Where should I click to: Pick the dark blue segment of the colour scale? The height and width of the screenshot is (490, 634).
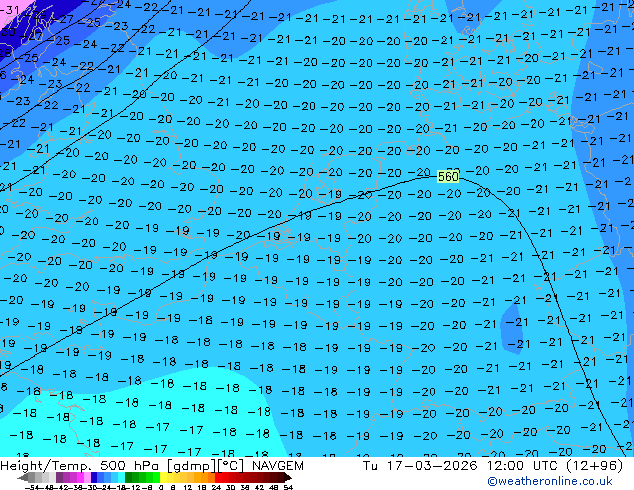tap(94, 477)
